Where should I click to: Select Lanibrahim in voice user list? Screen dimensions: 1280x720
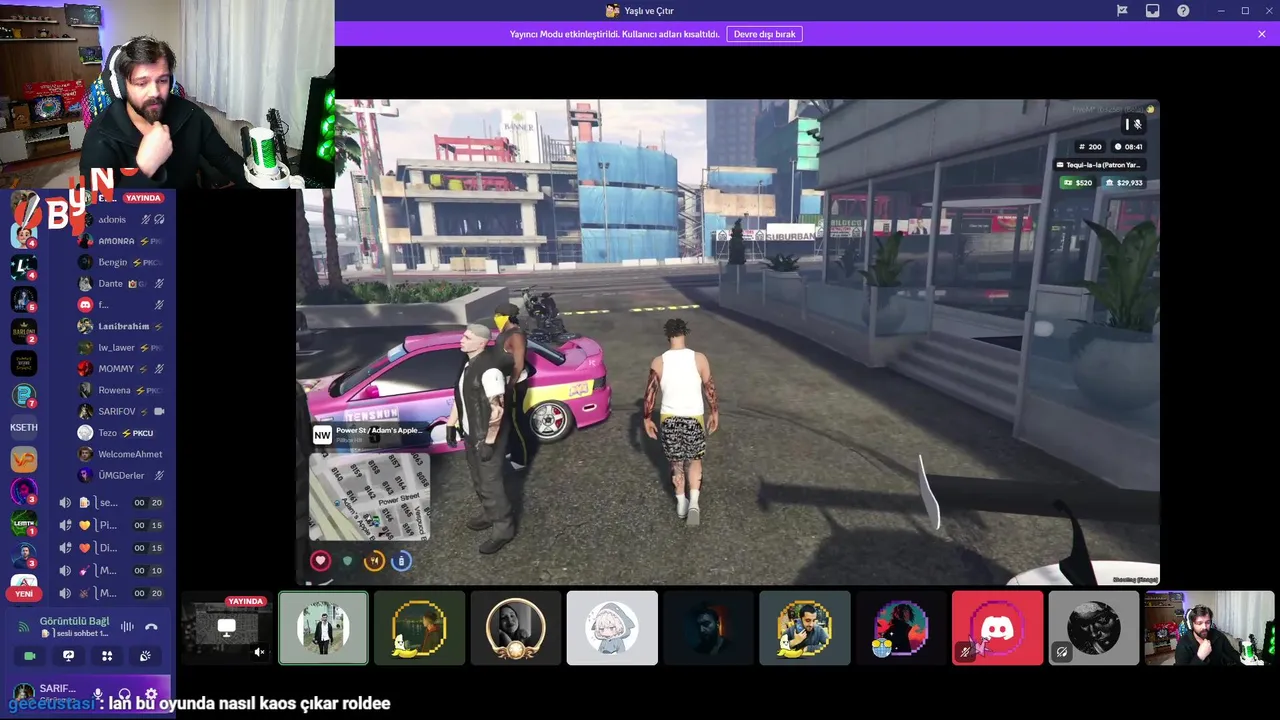(121, 326)
